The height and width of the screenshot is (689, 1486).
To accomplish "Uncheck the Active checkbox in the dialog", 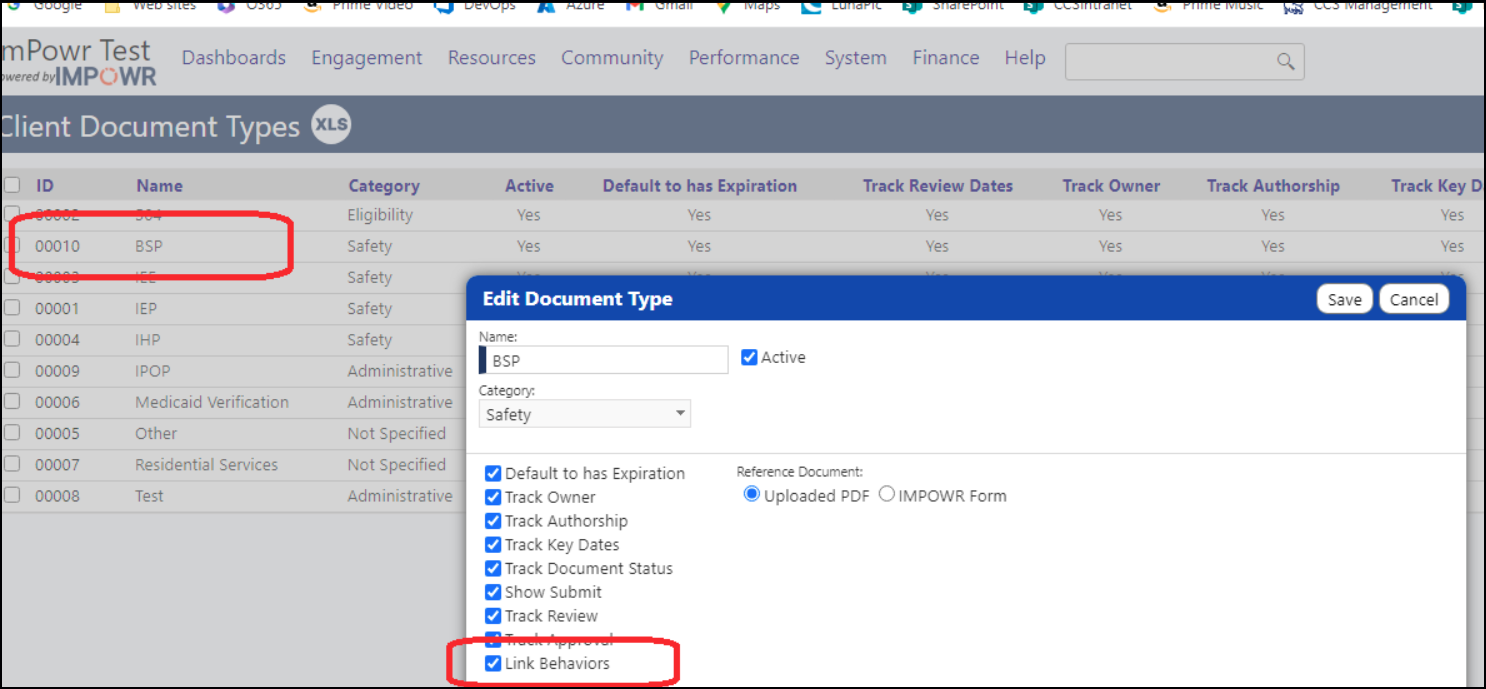I will pyautogui.click(x=749, y=357).
